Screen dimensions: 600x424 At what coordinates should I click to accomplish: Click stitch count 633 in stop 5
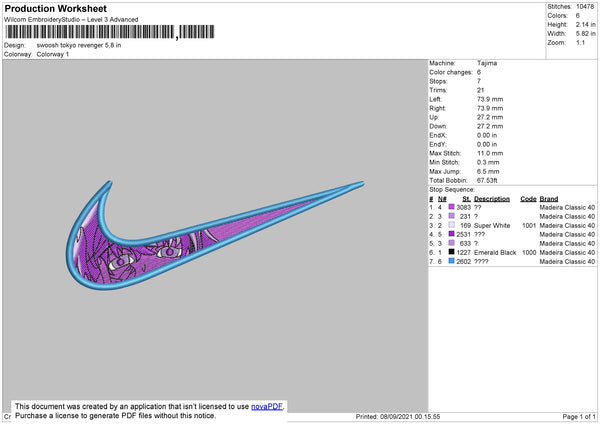[x=465, y=243]
